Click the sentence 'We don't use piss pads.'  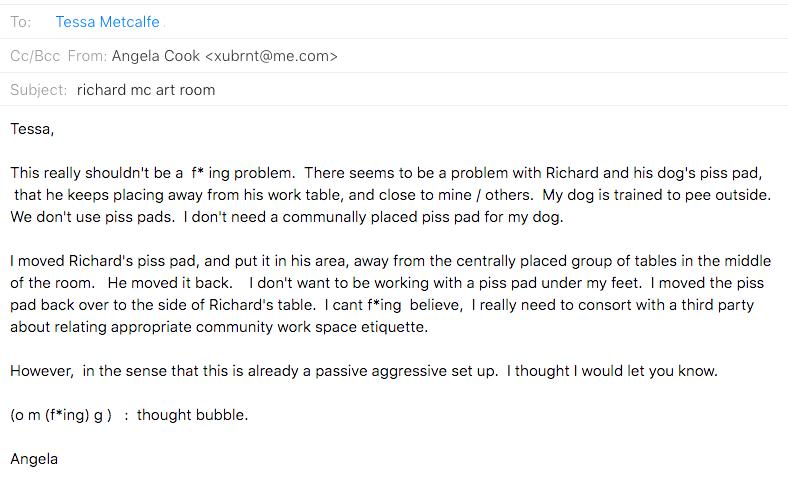pos(92,217)
